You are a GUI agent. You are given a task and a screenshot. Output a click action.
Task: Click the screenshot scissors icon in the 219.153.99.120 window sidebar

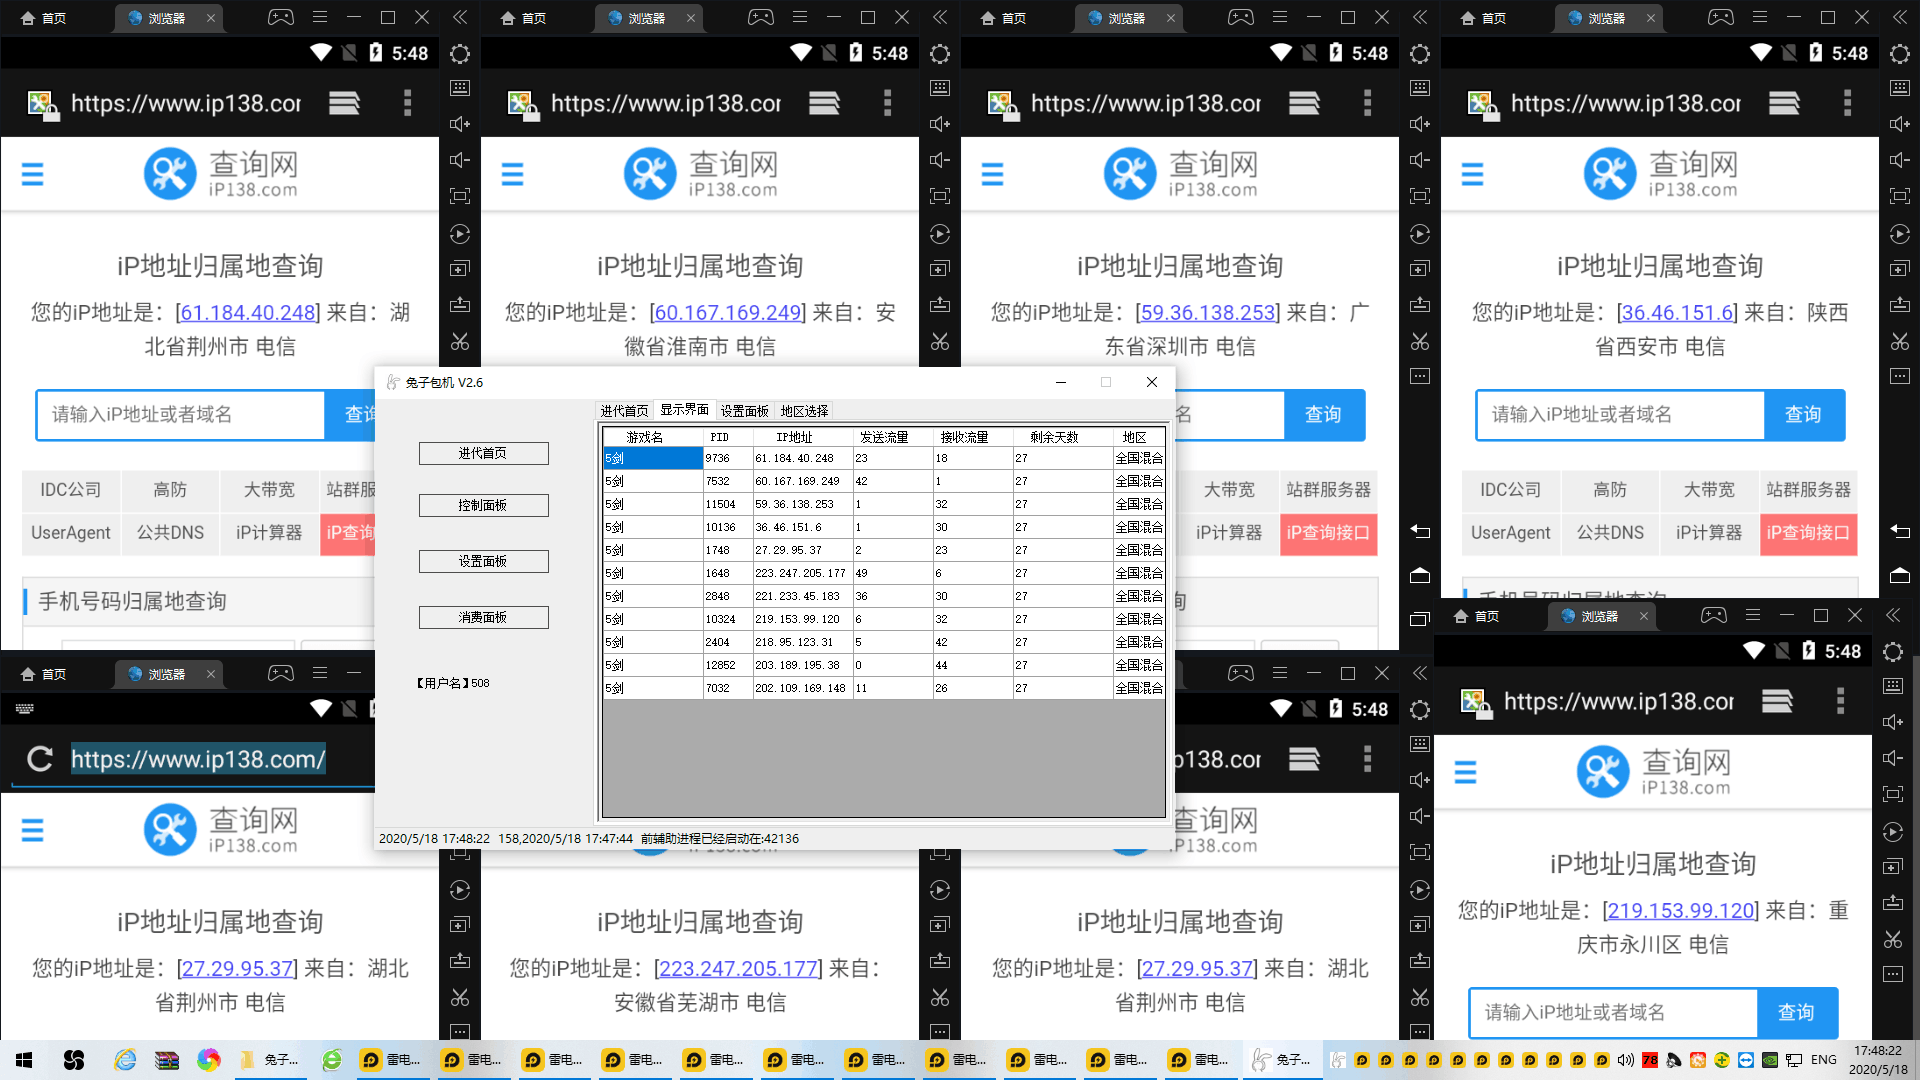click(x=1893, y=939)
